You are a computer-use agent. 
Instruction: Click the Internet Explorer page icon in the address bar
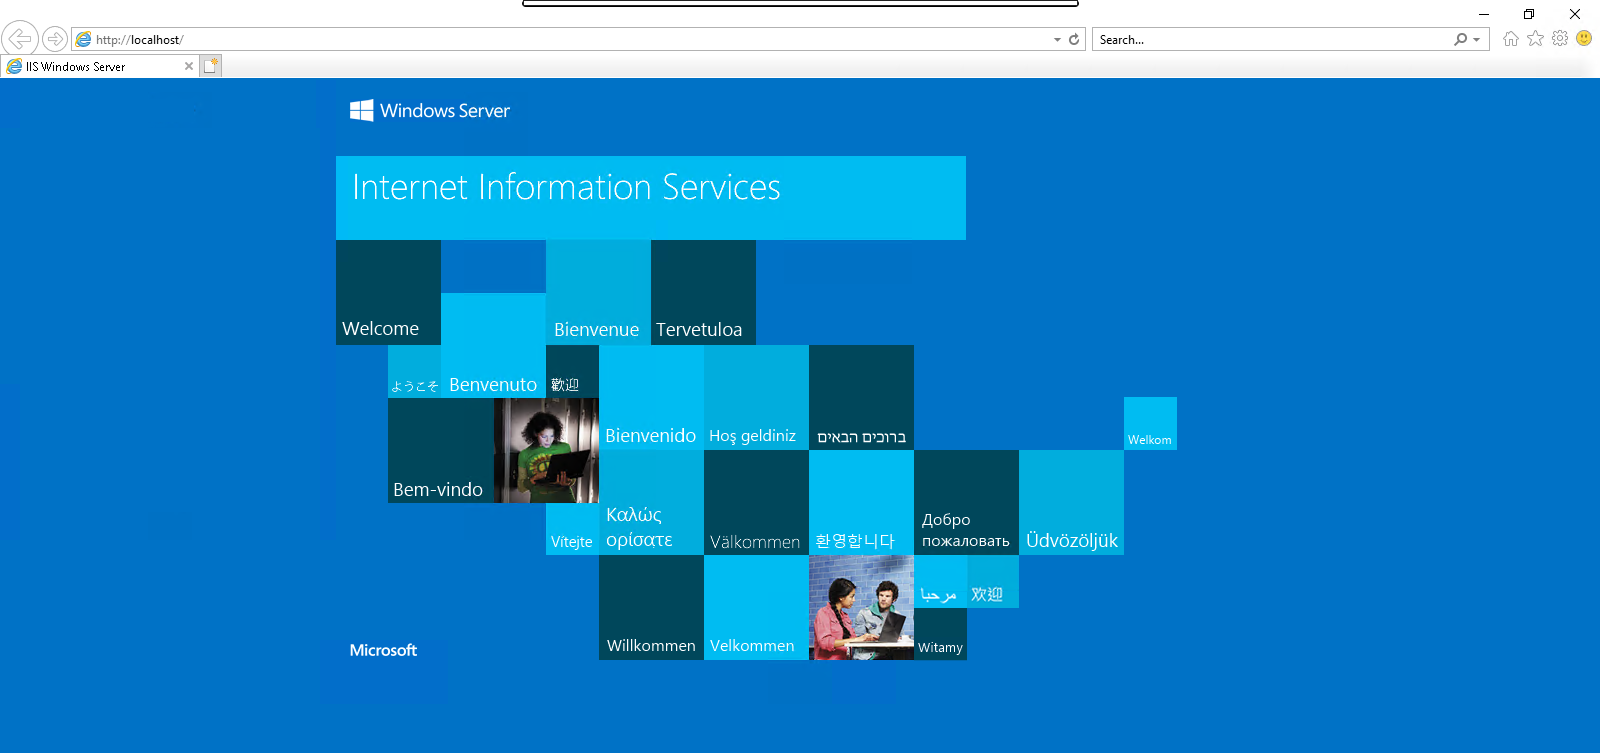[x=83, y=39]
